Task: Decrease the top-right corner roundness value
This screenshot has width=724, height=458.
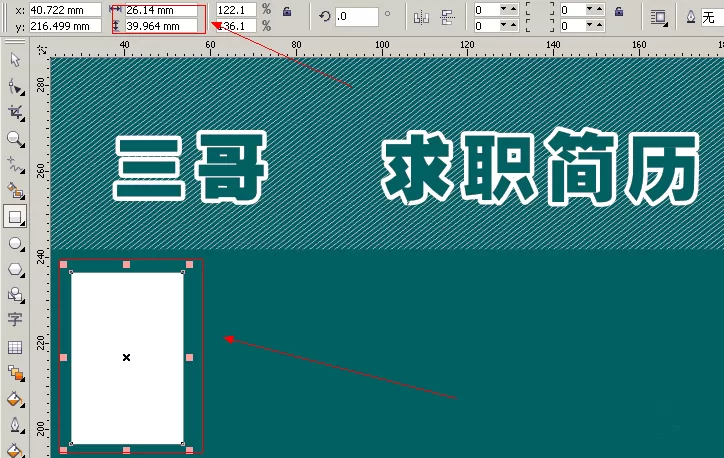Action: click(x=590, y=9)
